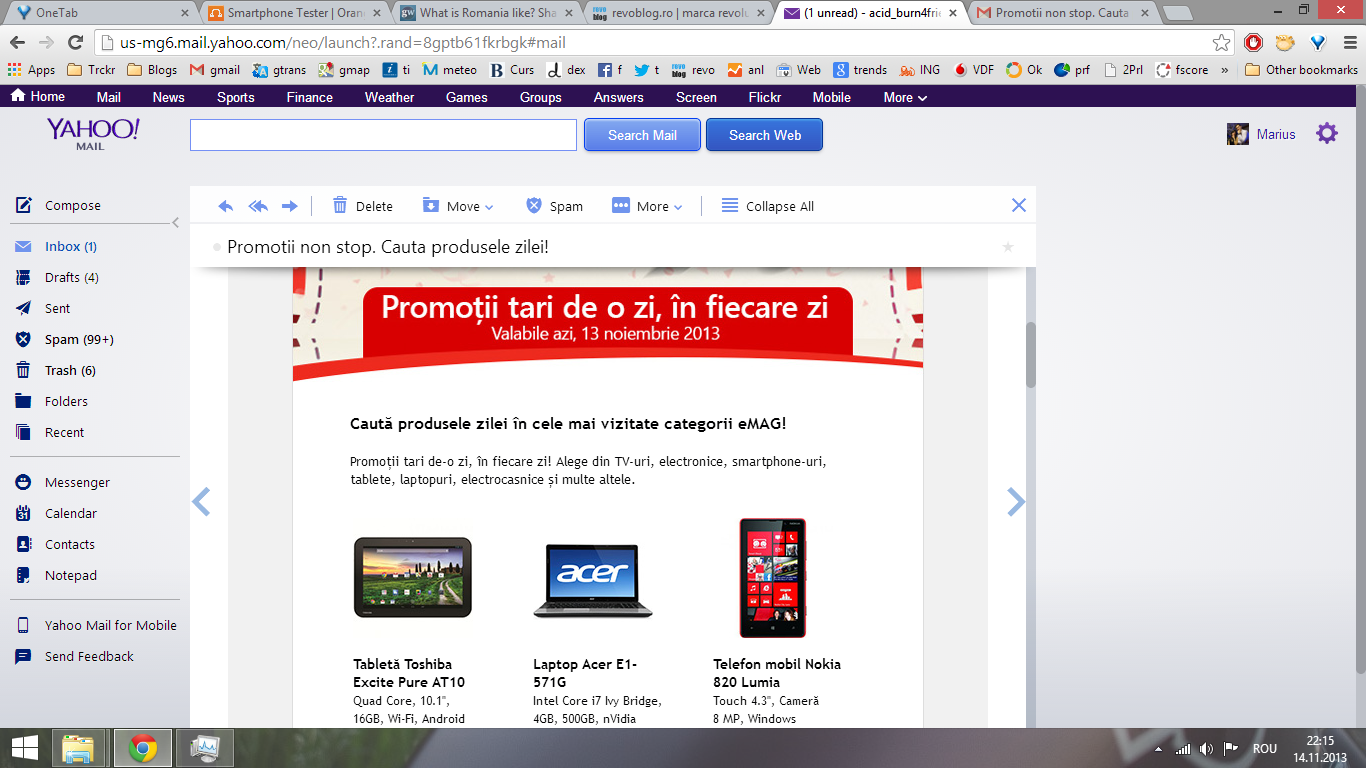Click the Nokia Lumia 820 phone image
The image size is (1366, 768).
(773, 577)
